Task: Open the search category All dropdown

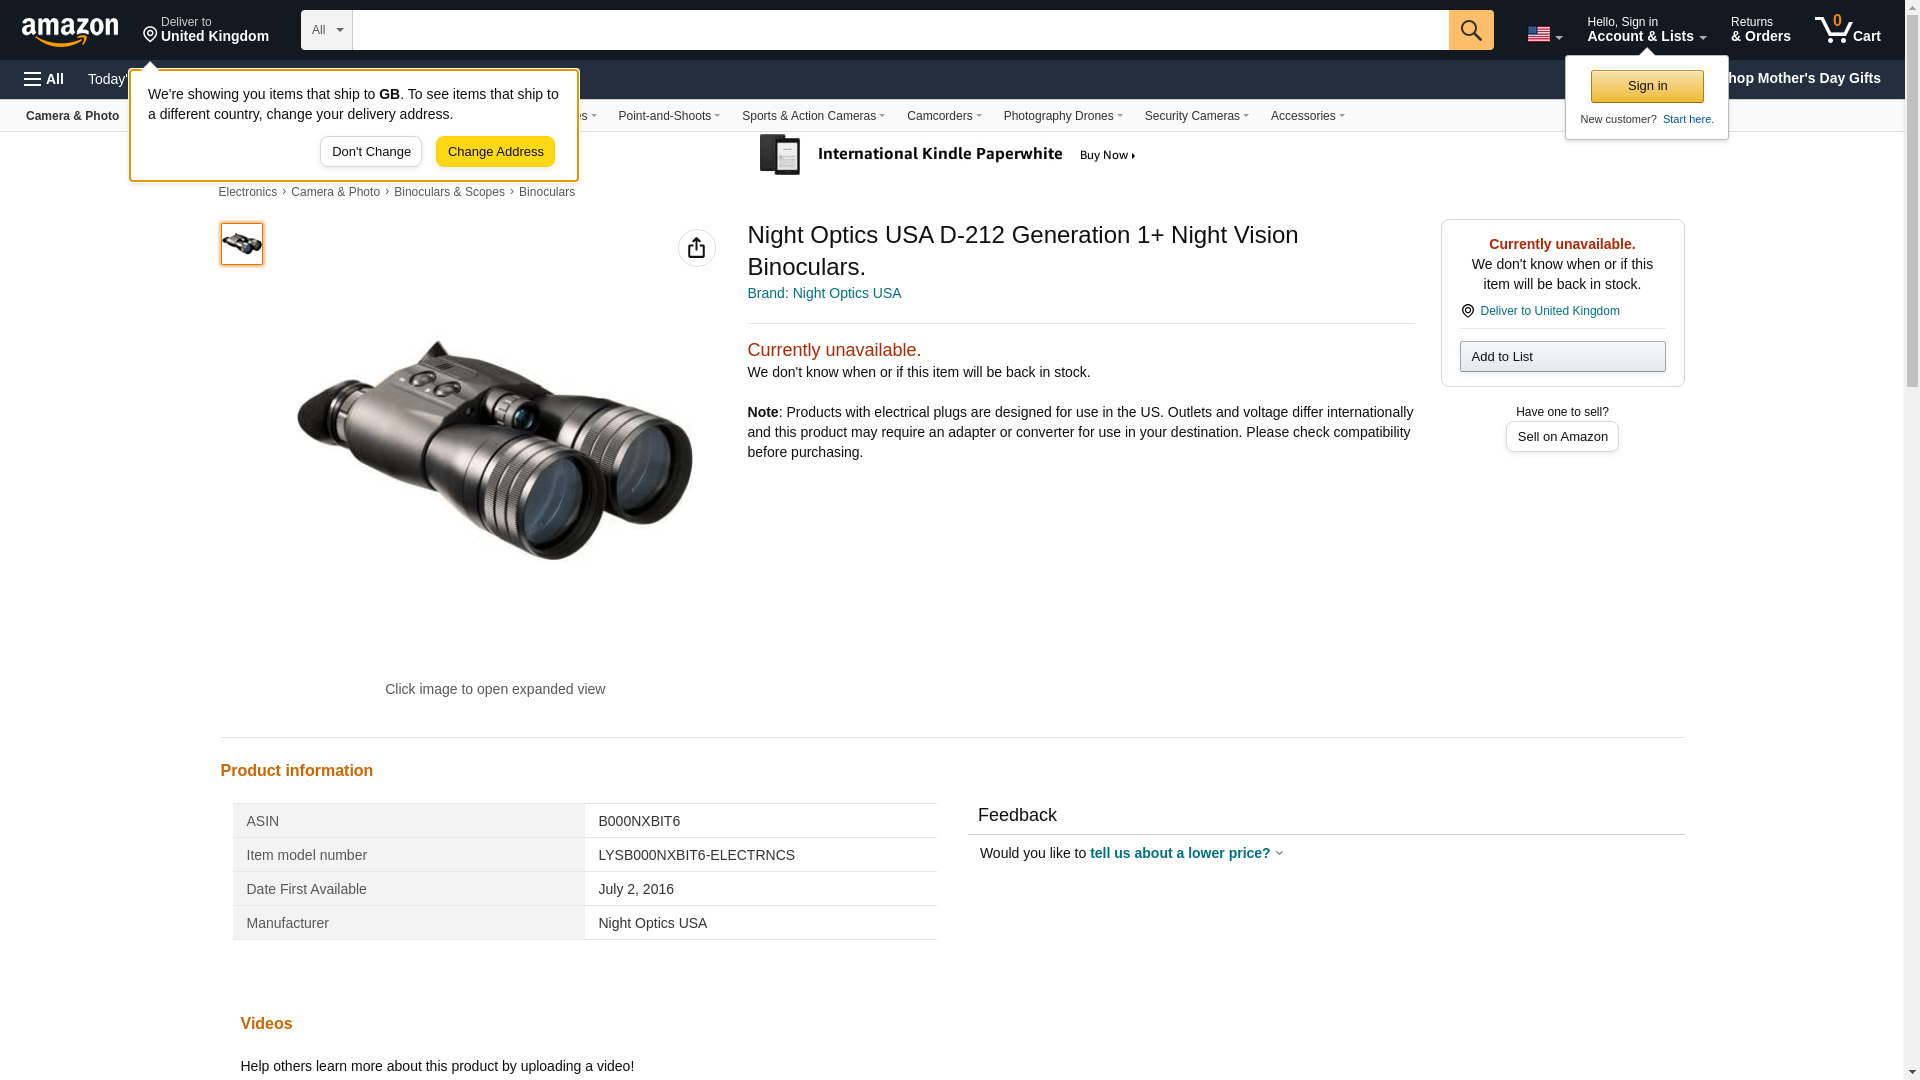Action: click(x=327, y=30)
